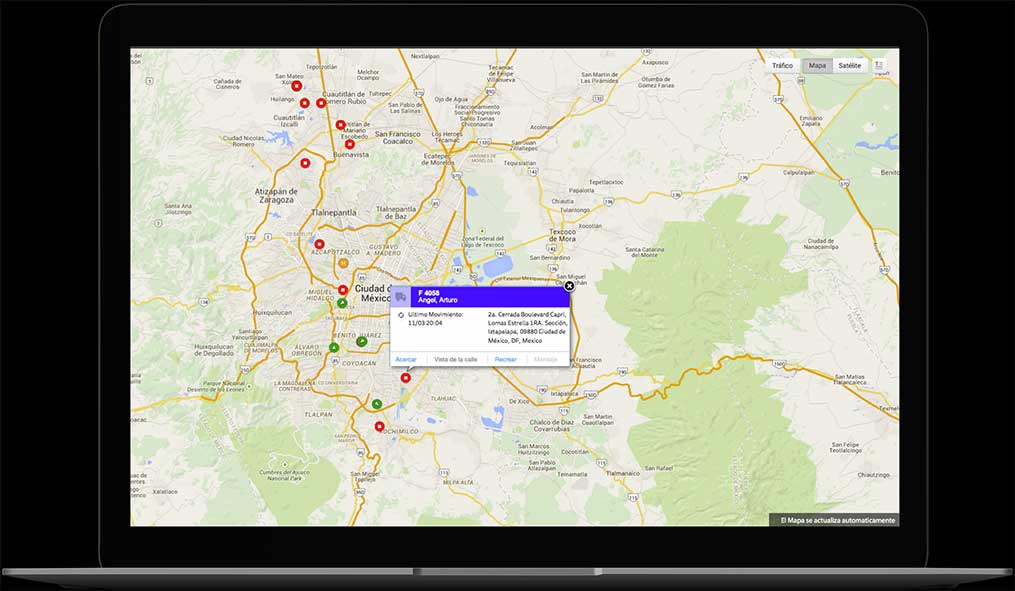This screenshot has width=1015, height=591.
Task: Close the F 4058 vehicle info popup
Action: [x=569, y=286]
